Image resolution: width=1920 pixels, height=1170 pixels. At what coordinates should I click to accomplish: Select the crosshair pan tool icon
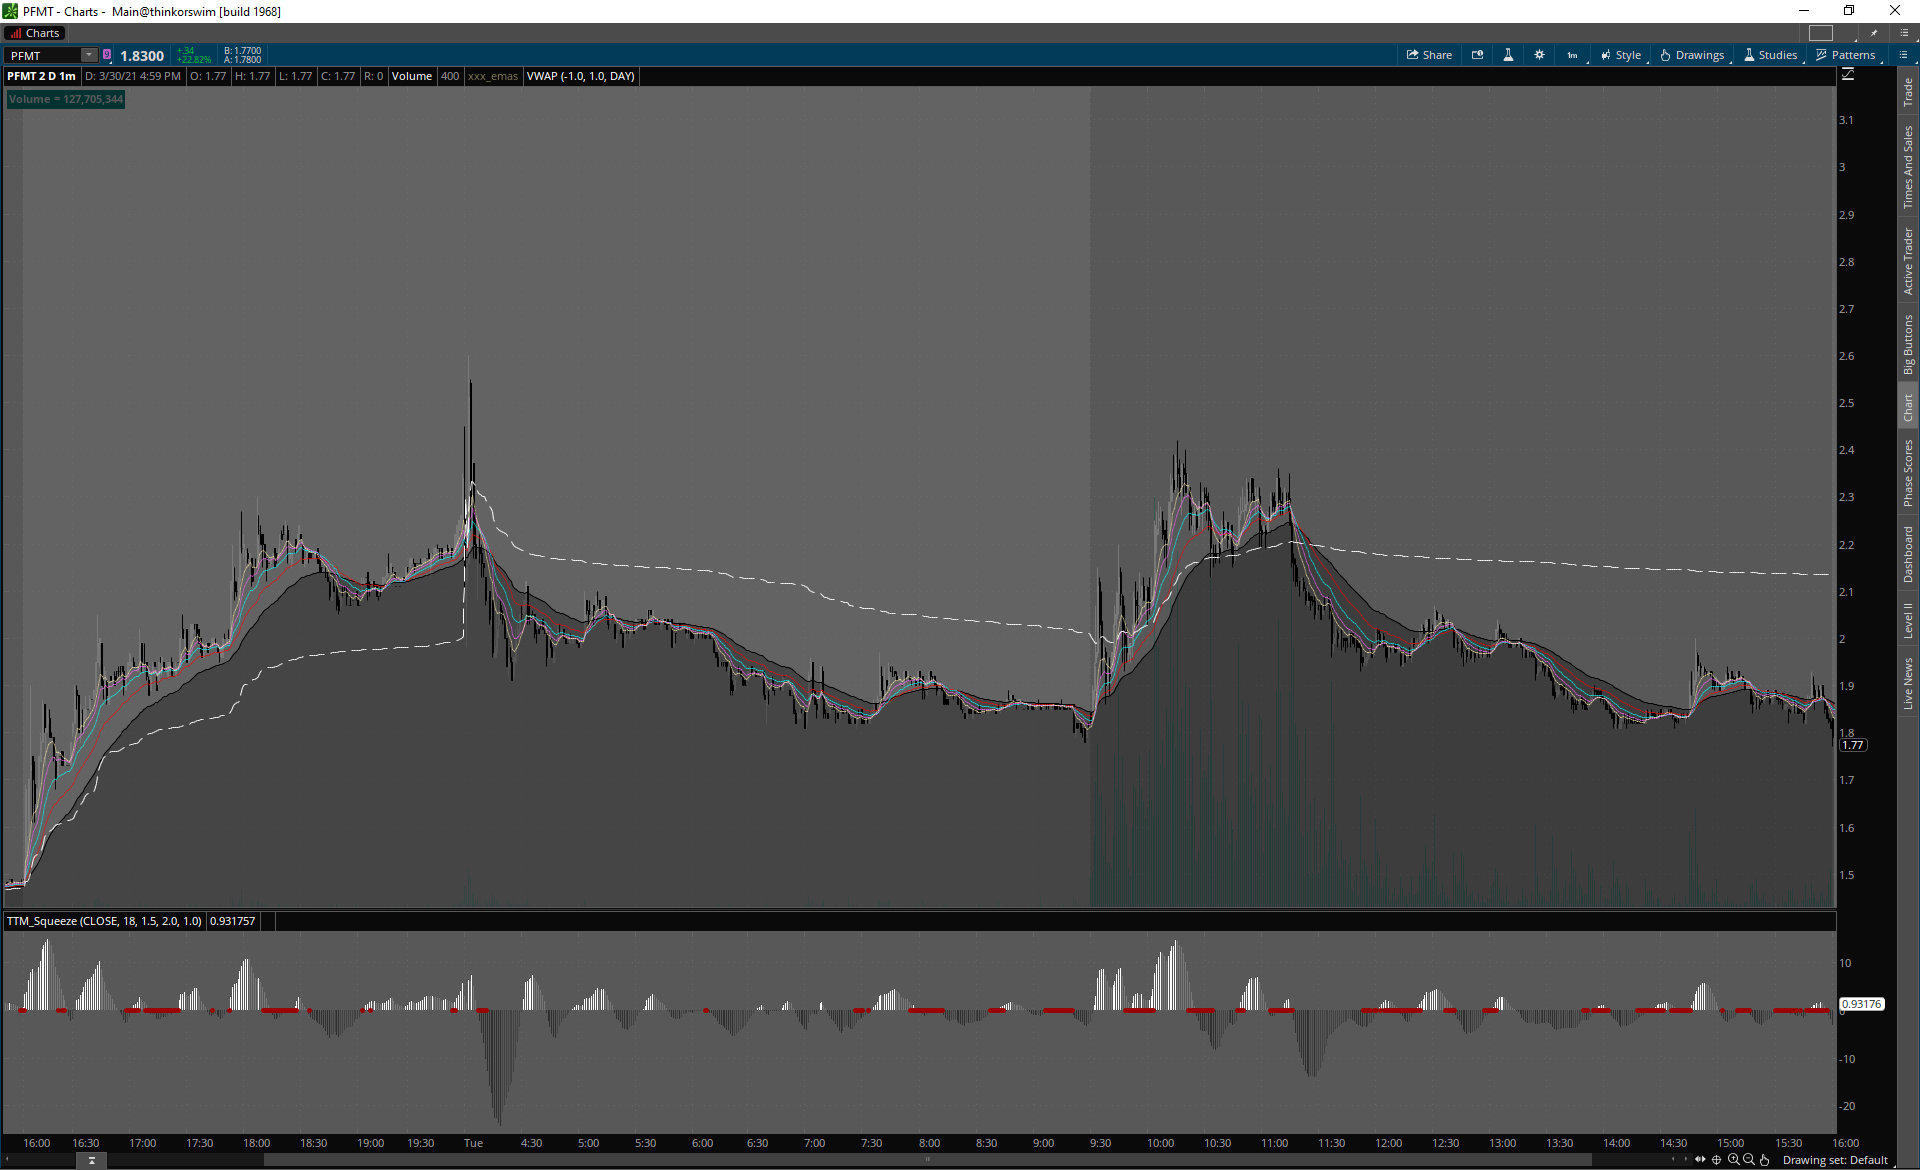1717,1160
